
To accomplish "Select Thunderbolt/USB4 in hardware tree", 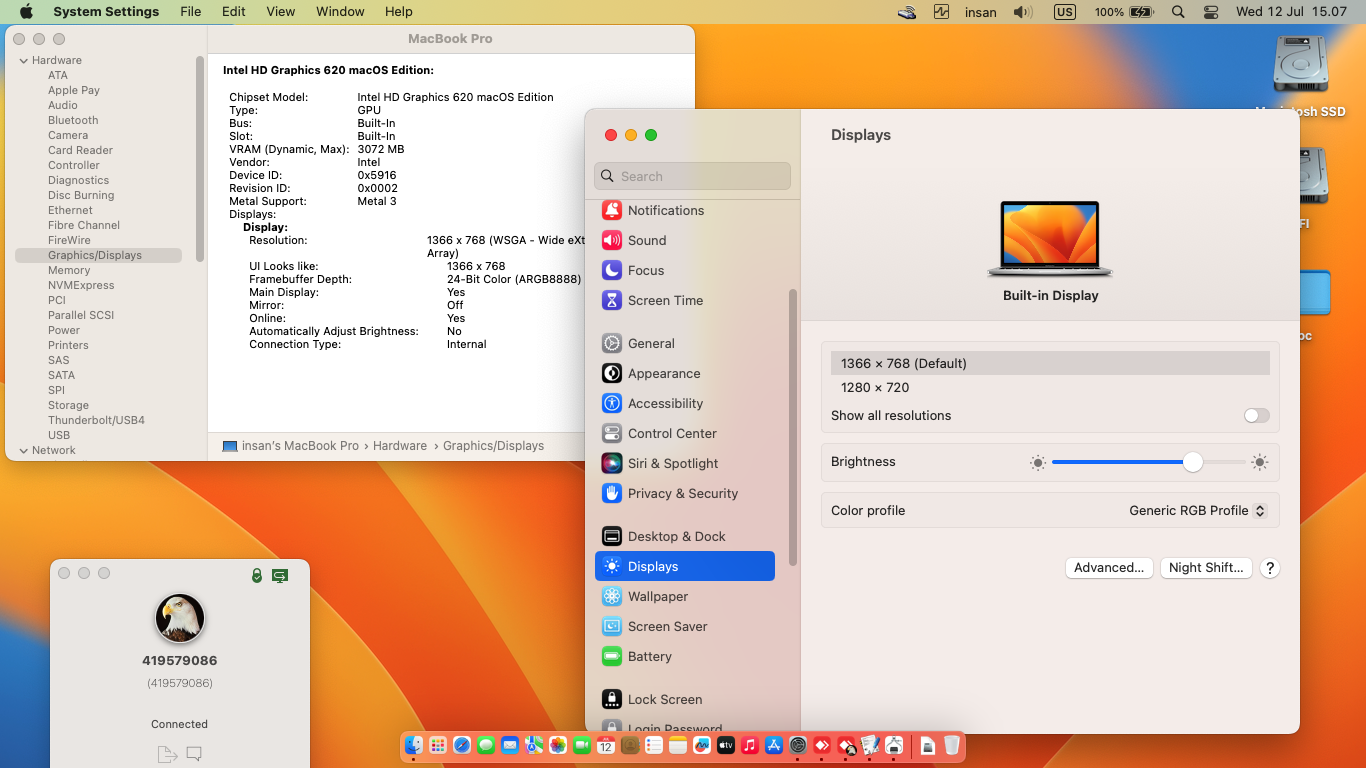I will pos(96,420).
